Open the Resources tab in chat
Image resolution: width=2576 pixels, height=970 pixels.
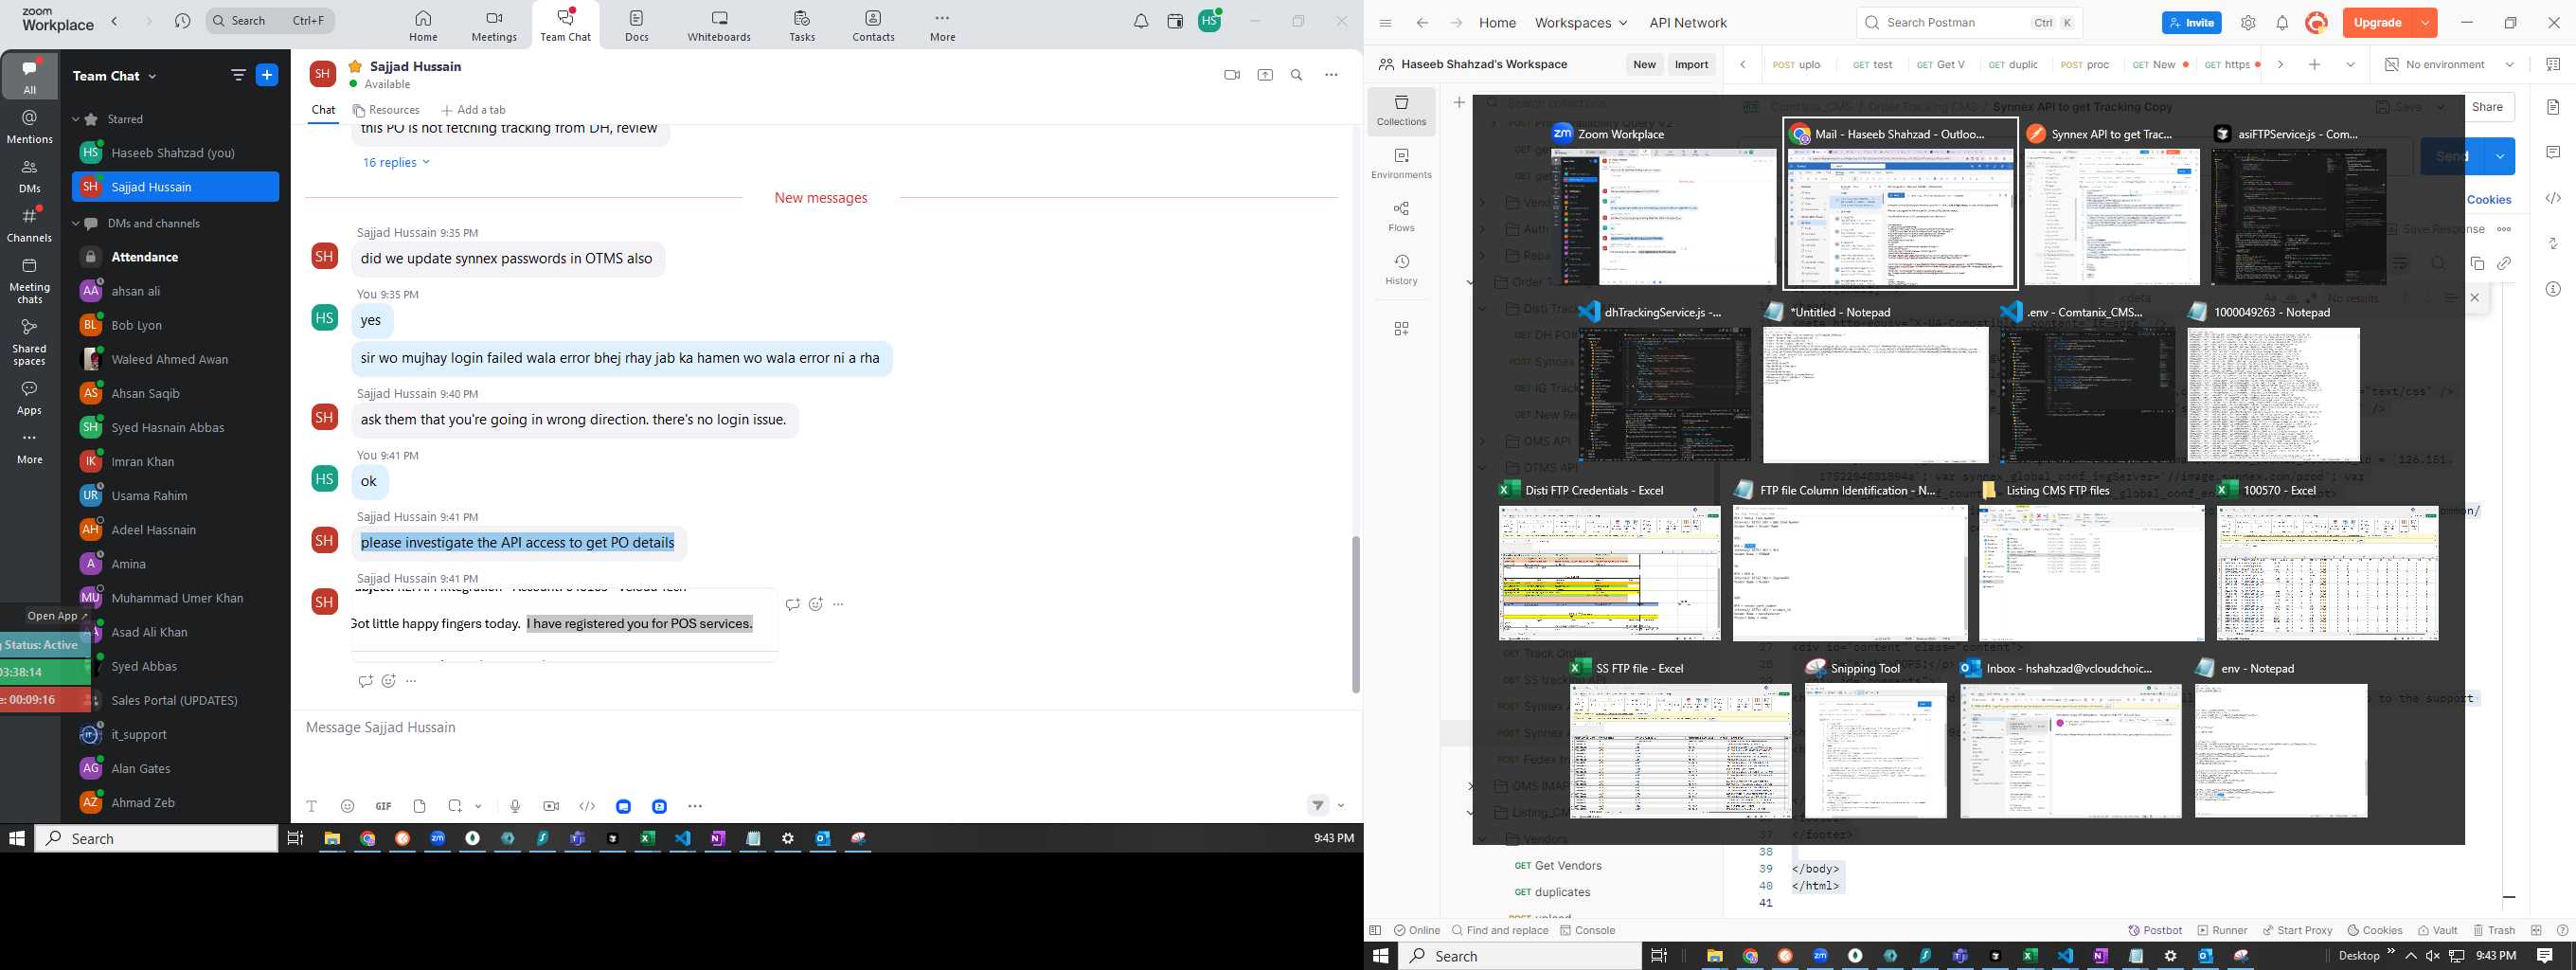[386, 110]
